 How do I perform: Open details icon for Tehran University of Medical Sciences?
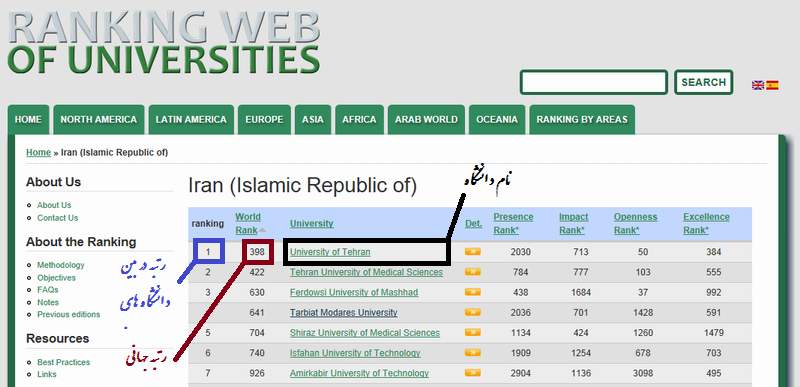click(x=472, y=272)
